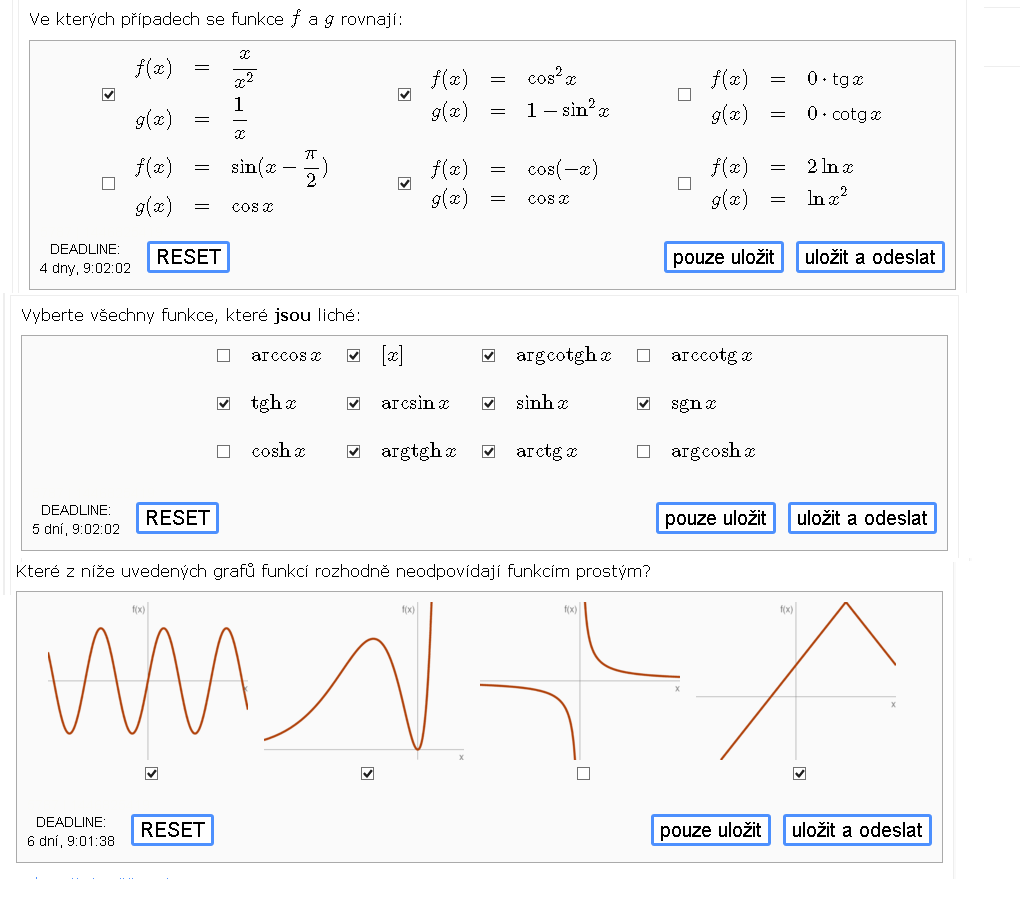Viewport: 1020px width, 897px height.
Task: Enable the 2 ln x versus ln x² checkbox
Action: (x=684, y=183)
